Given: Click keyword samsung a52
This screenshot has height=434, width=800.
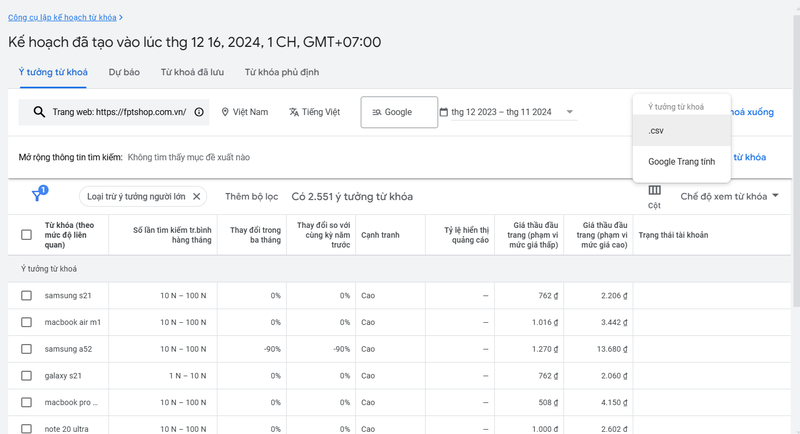Looking at the screenshot, I should coord(68,349).
